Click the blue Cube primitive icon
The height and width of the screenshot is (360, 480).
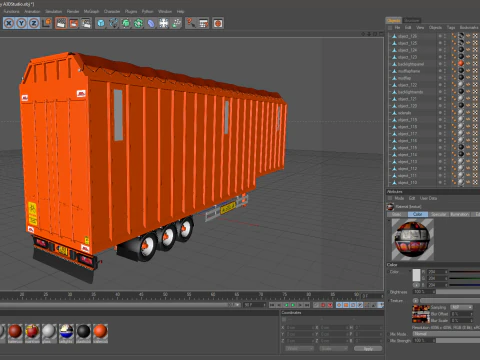(101, 23)
